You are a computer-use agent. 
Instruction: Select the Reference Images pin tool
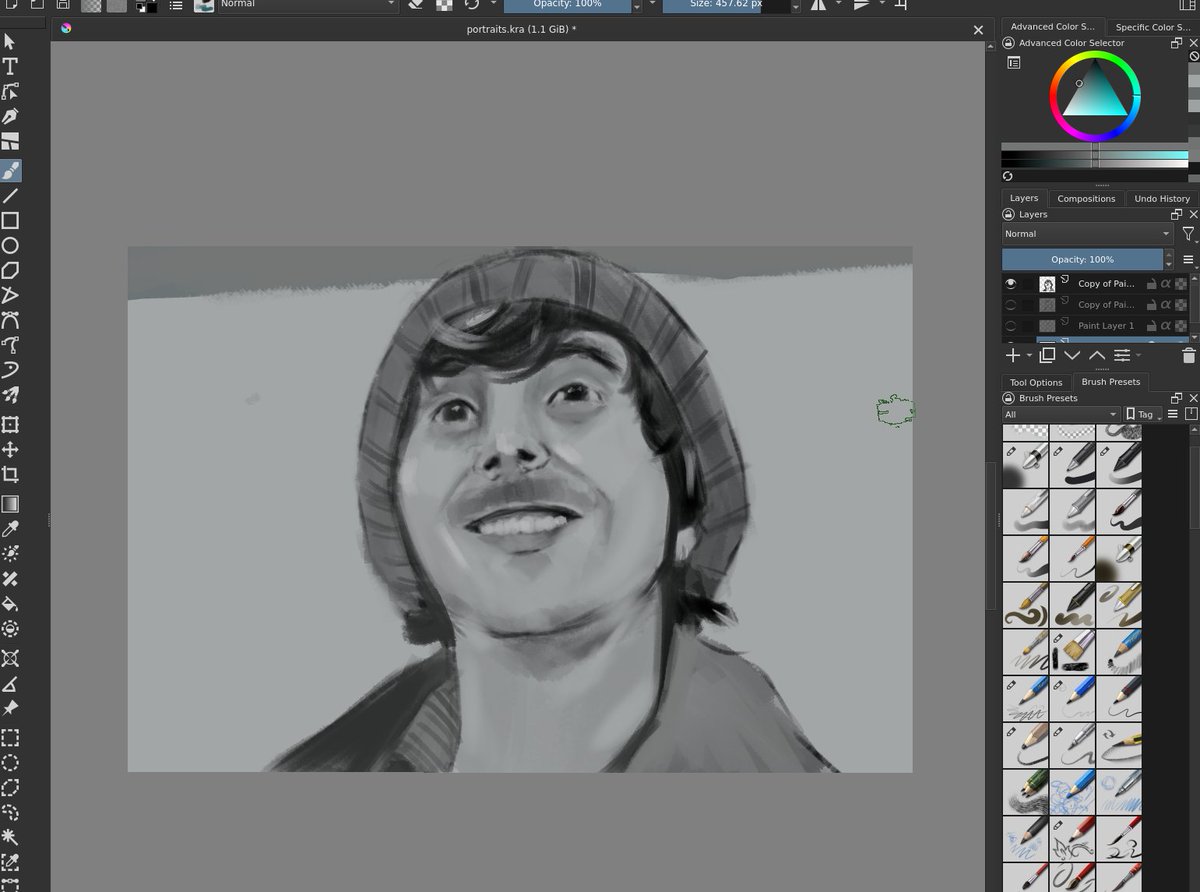coord(10,708)
